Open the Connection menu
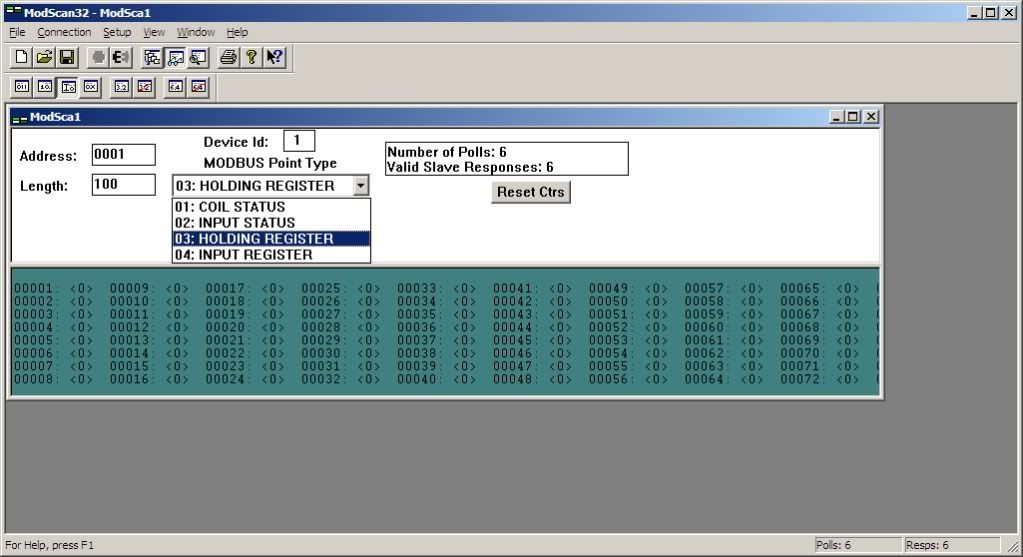1023x557 pixels. (64, 32)
